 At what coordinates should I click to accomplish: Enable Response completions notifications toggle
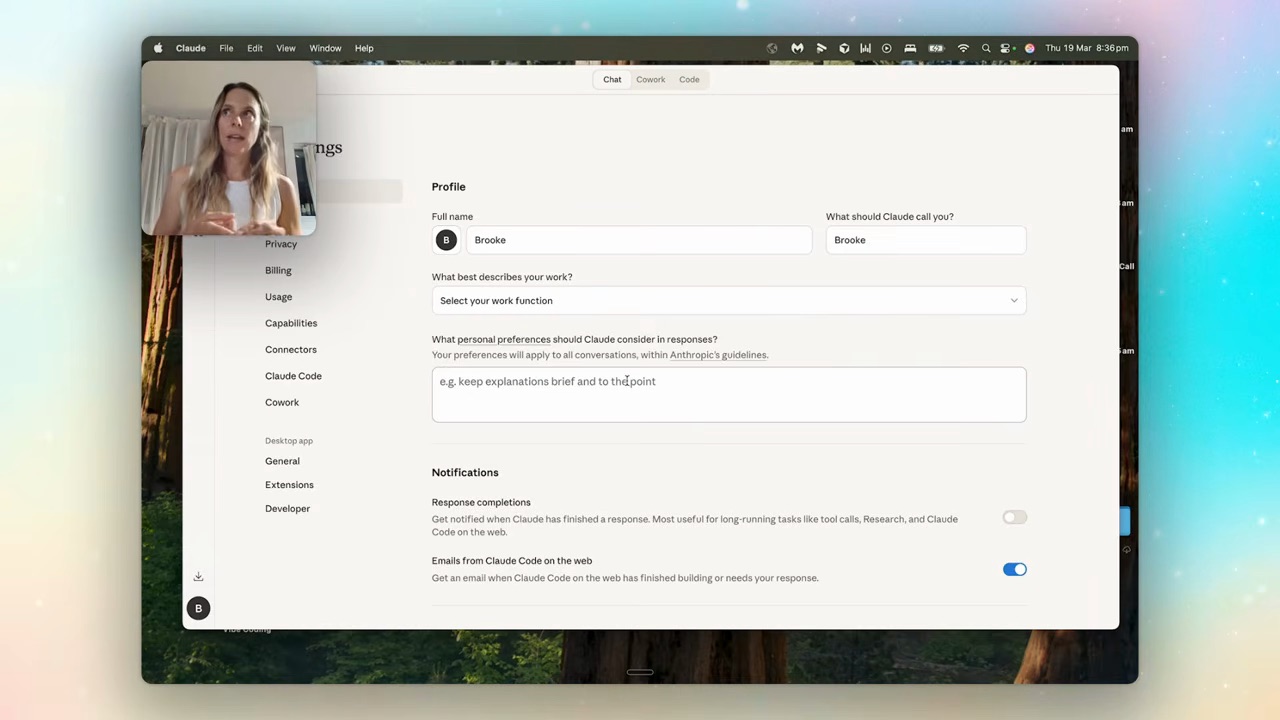point(1014,517)
